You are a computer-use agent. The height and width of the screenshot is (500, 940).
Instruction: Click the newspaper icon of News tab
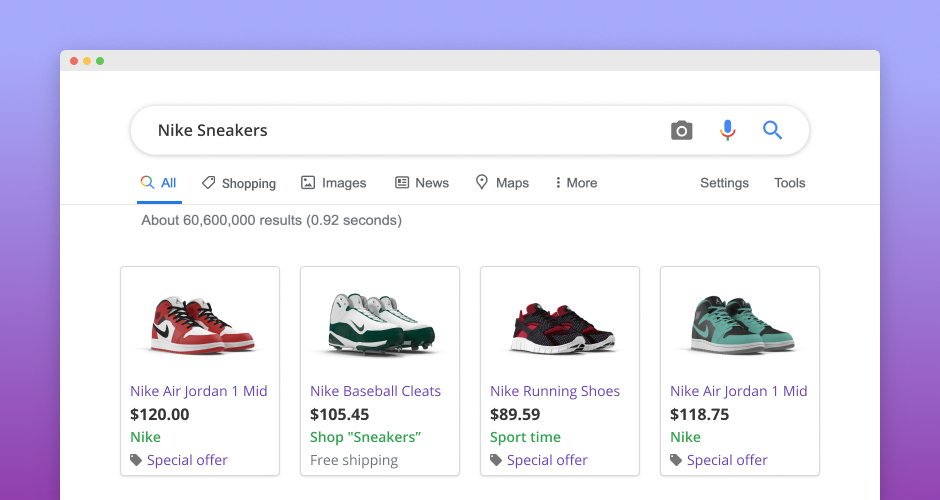[x=402, y=182]
